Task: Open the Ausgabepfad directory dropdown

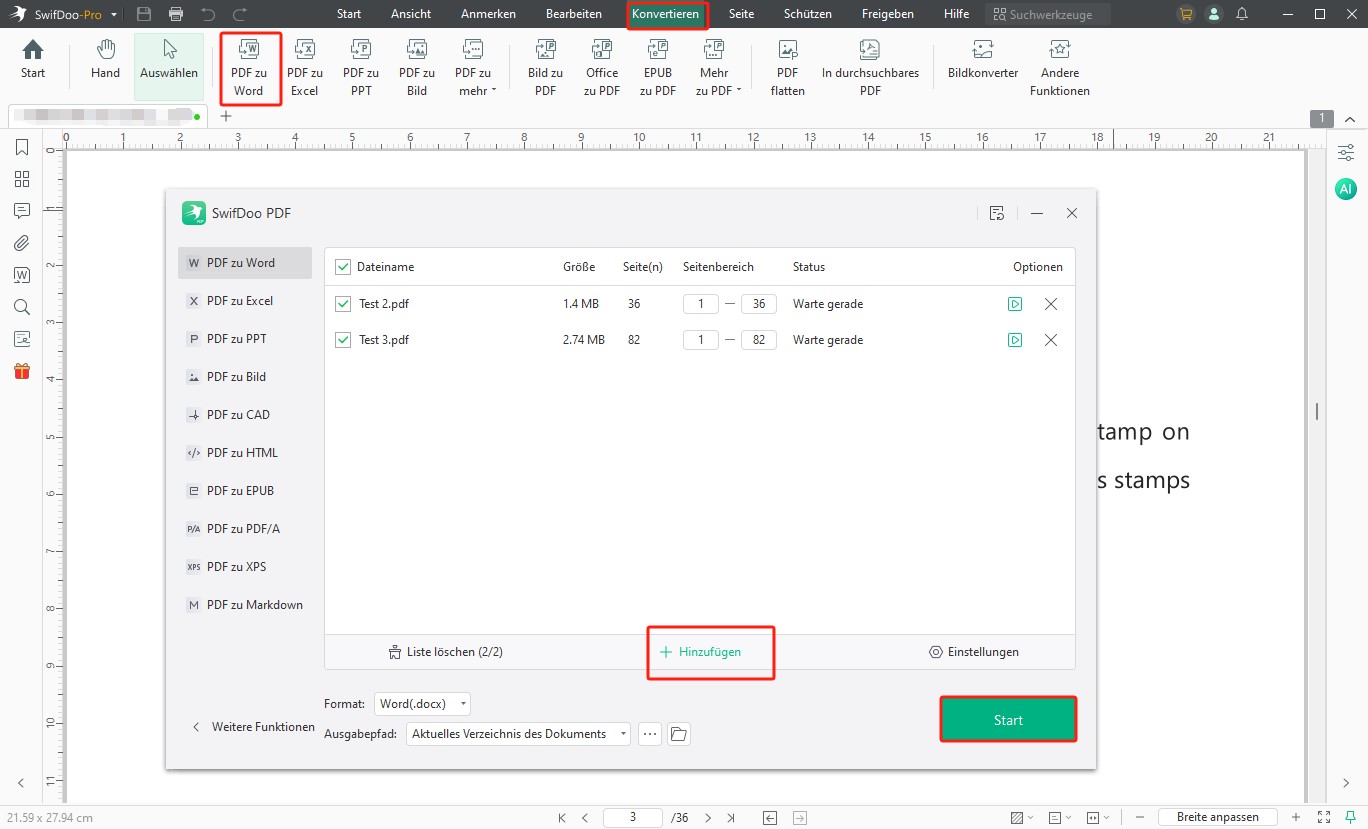Action: [x=518, y=734]
